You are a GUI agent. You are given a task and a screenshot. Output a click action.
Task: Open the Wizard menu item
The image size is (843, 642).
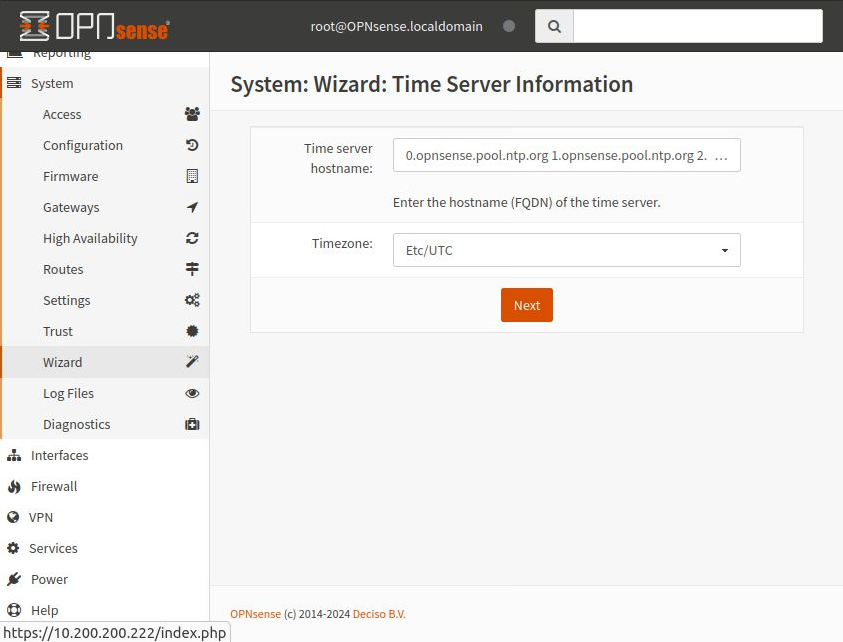[62, 362]
